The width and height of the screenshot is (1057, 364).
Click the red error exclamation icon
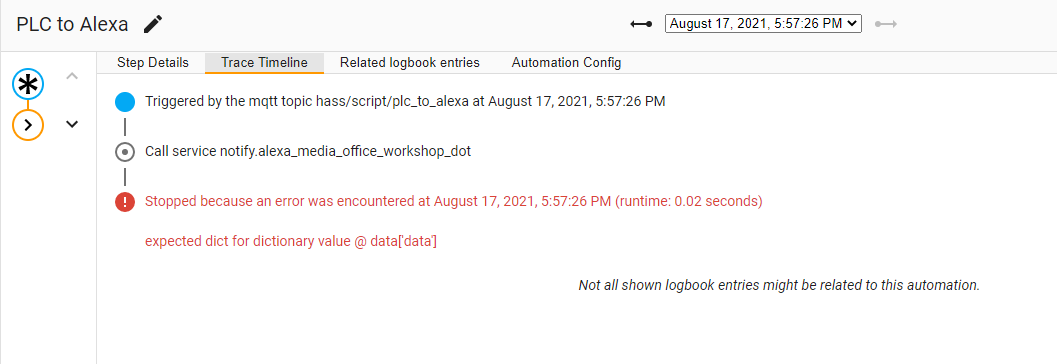(125, 202)
